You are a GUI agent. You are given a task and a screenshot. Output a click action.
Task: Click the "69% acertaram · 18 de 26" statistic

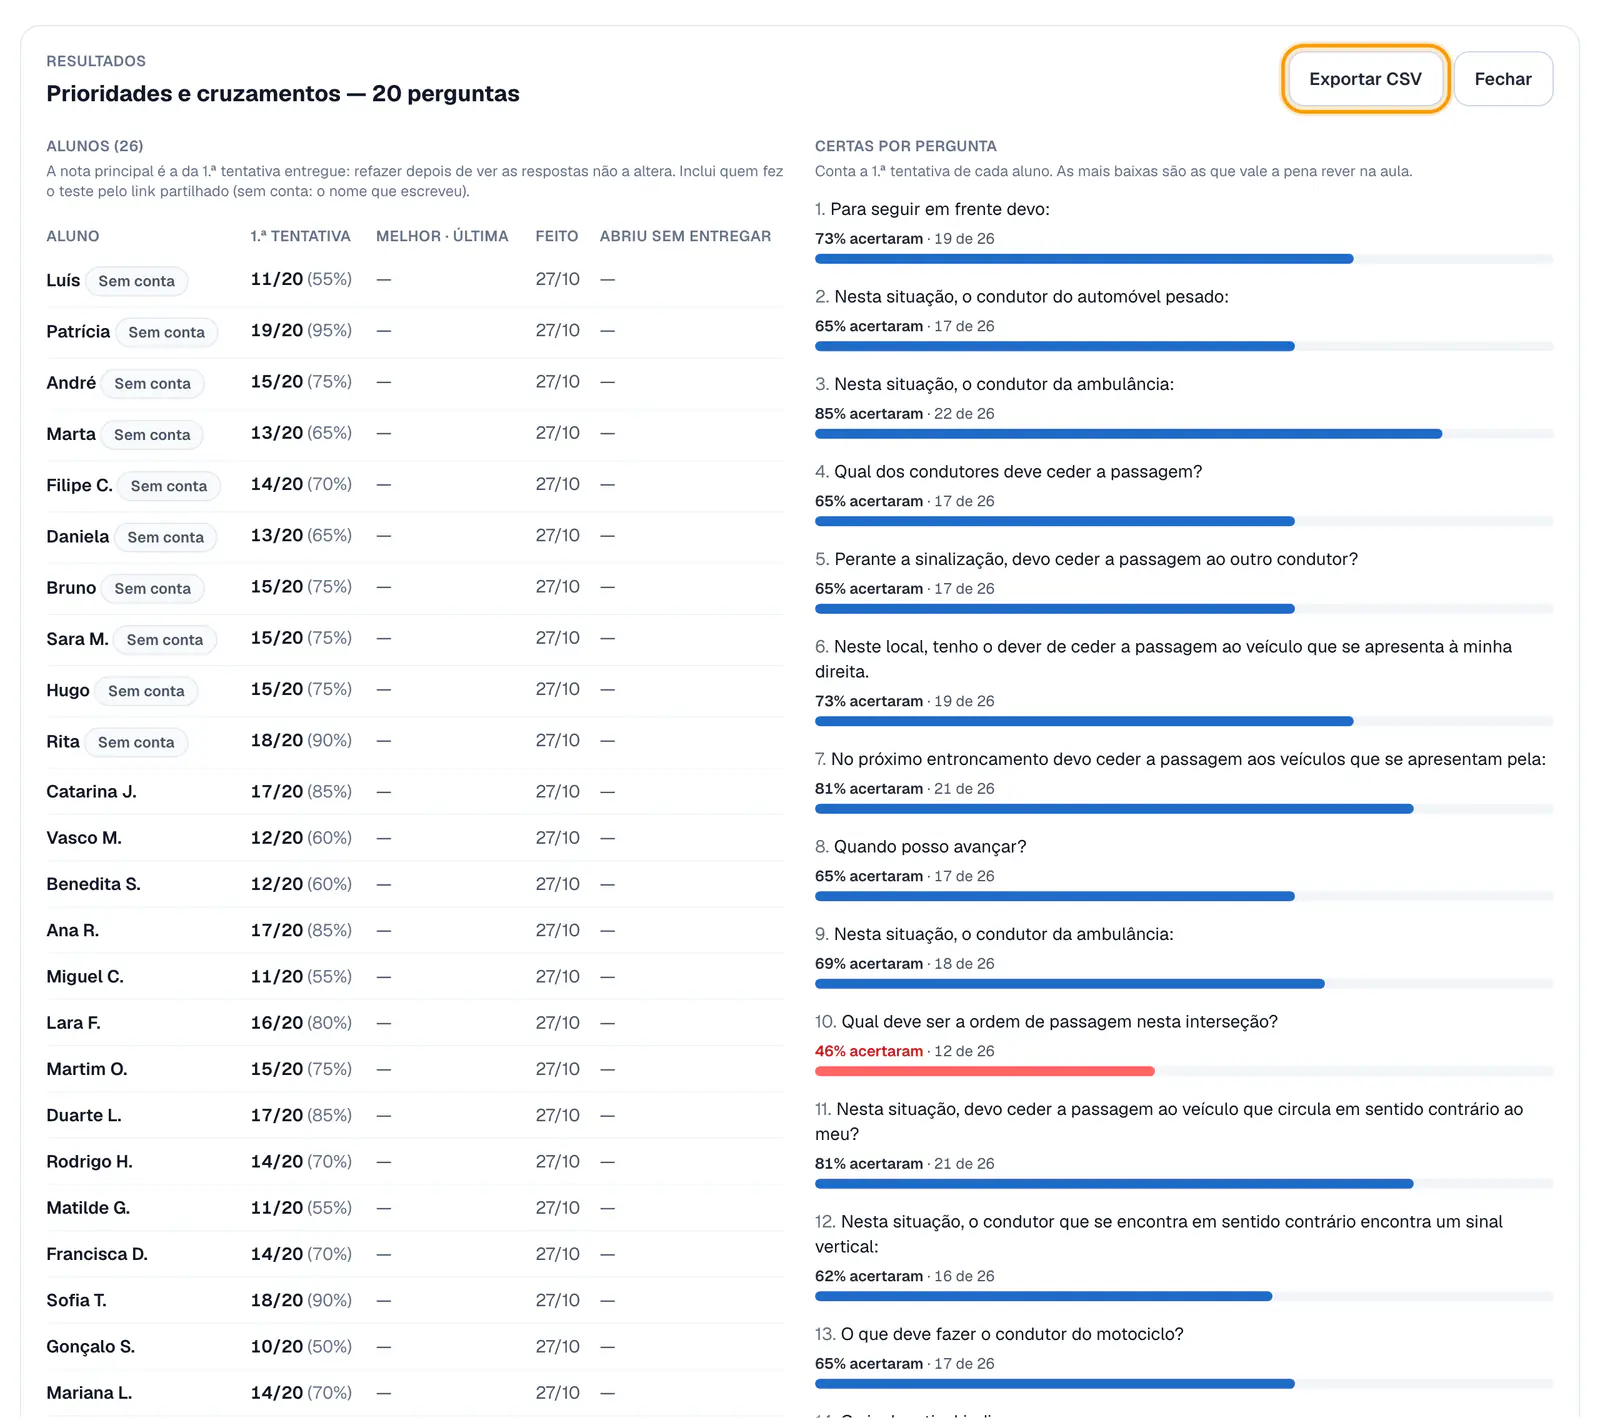(x=905, y=963)
